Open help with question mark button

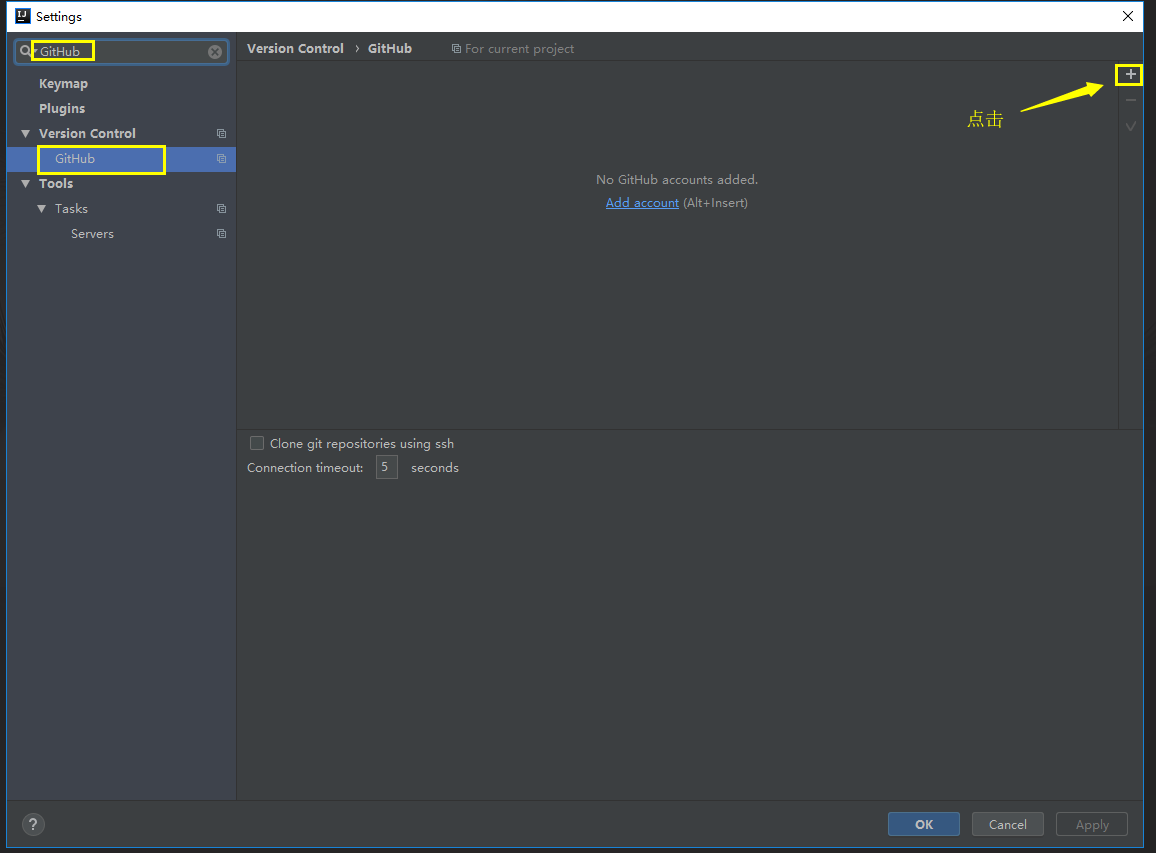coord(33,824)
